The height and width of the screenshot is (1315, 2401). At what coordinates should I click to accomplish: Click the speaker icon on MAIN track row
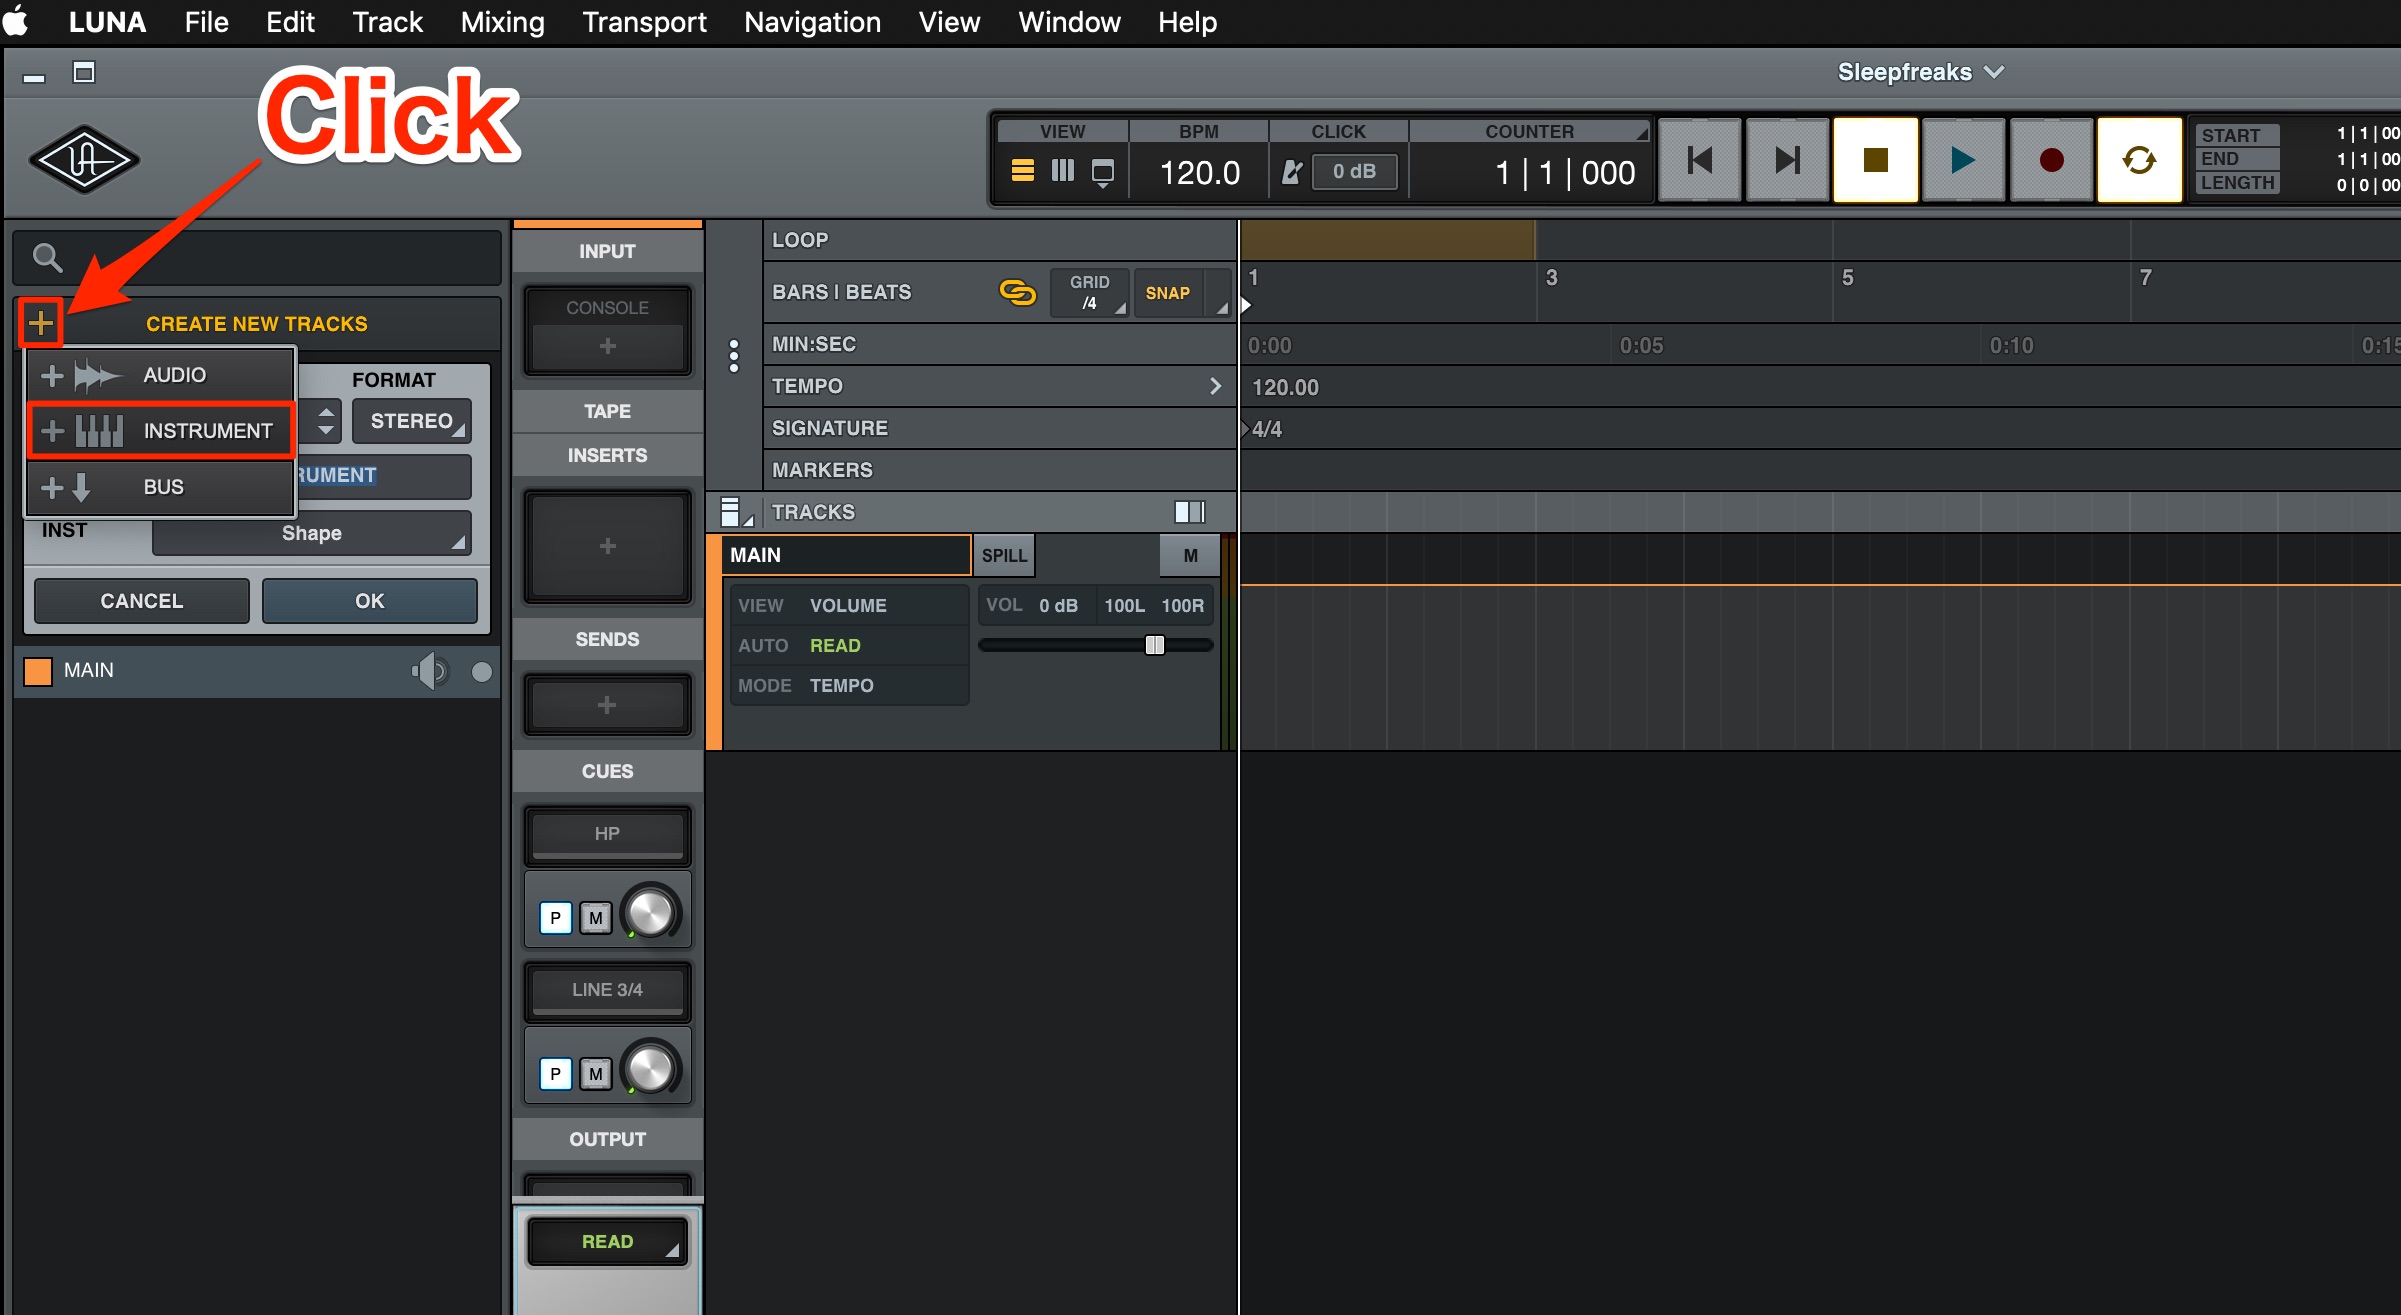click(x=430, y=671)
